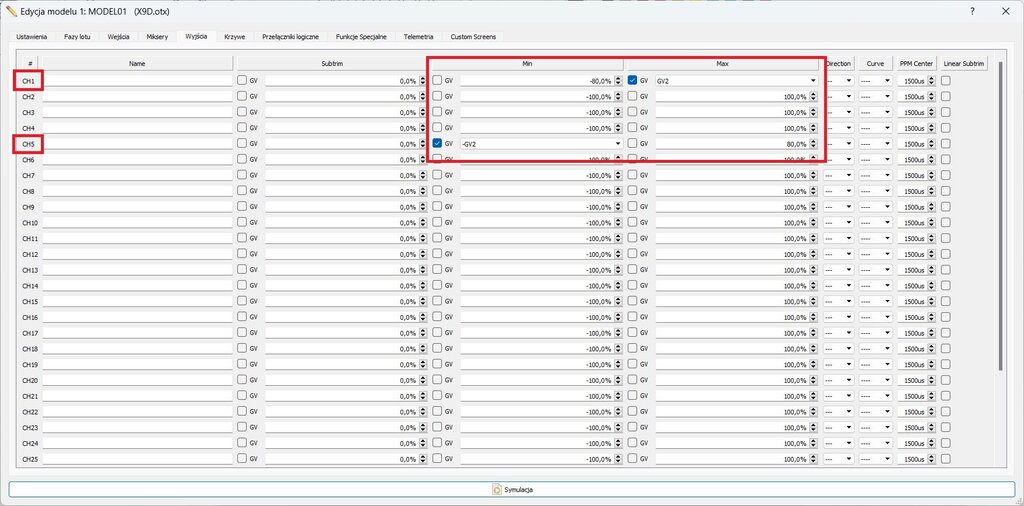
Task: Click the vertical scrollbar of the channel list
Action: pos(1000,220)
